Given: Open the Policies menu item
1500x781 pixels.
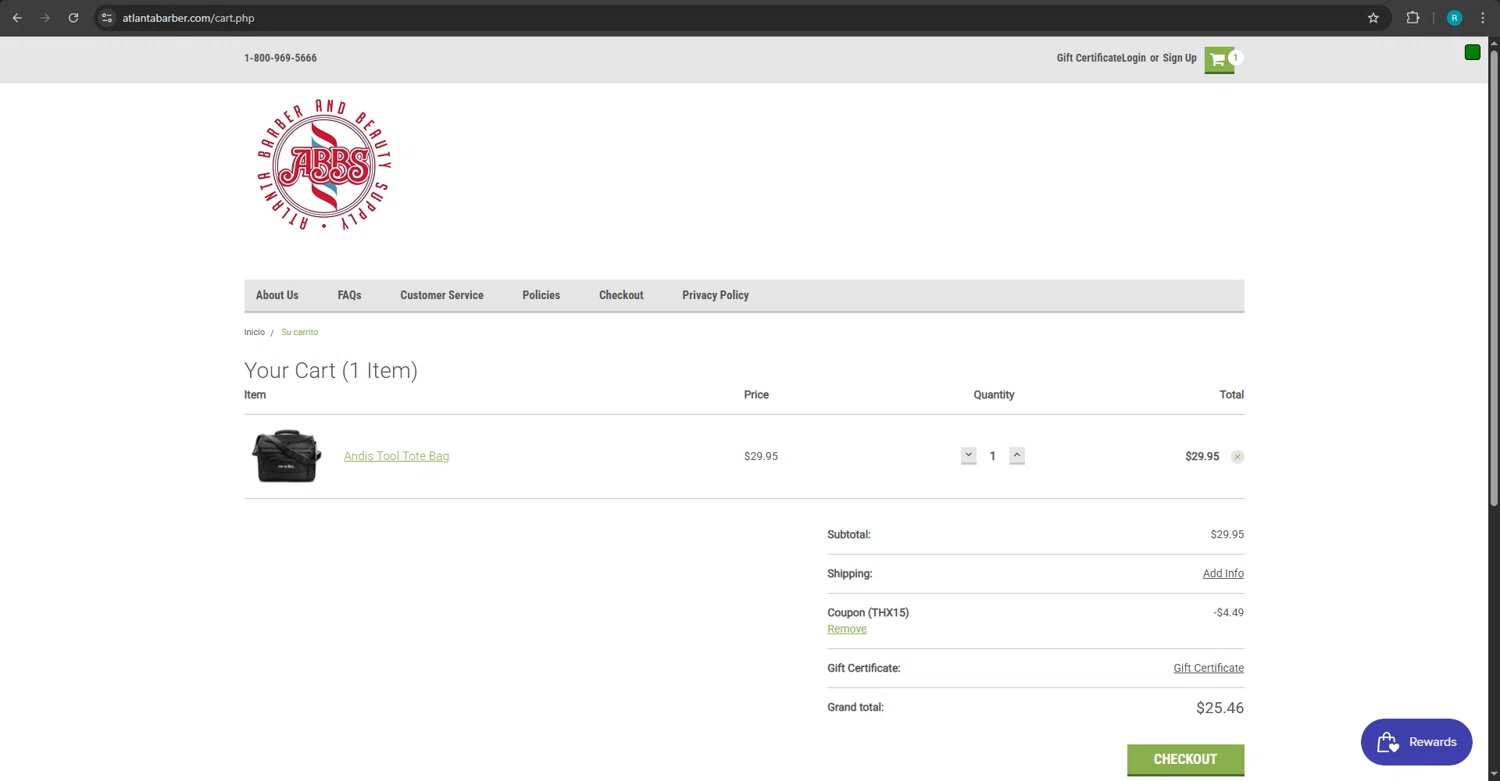Looking at the screenshot, I should (541, 295).
